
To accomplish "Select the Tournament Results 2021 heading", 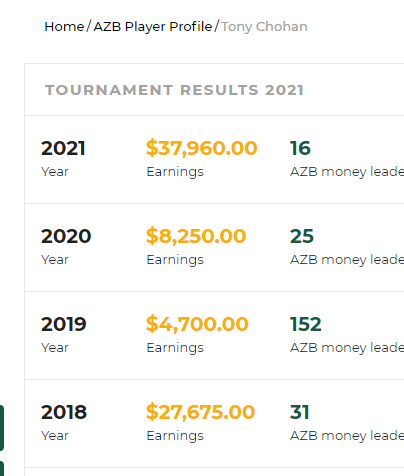I will click(174, 90).
